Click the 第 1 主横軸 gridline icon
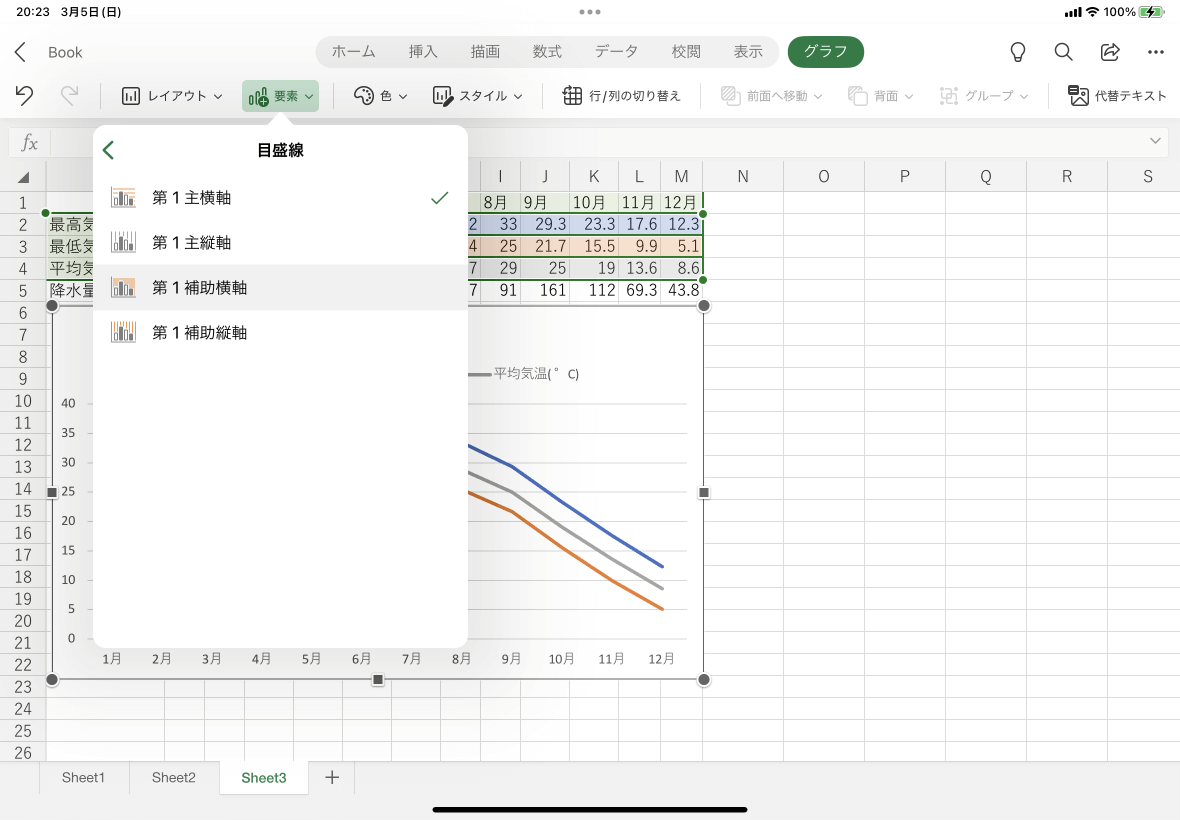This screenshot has height=820, width=1180. (123, 197)
